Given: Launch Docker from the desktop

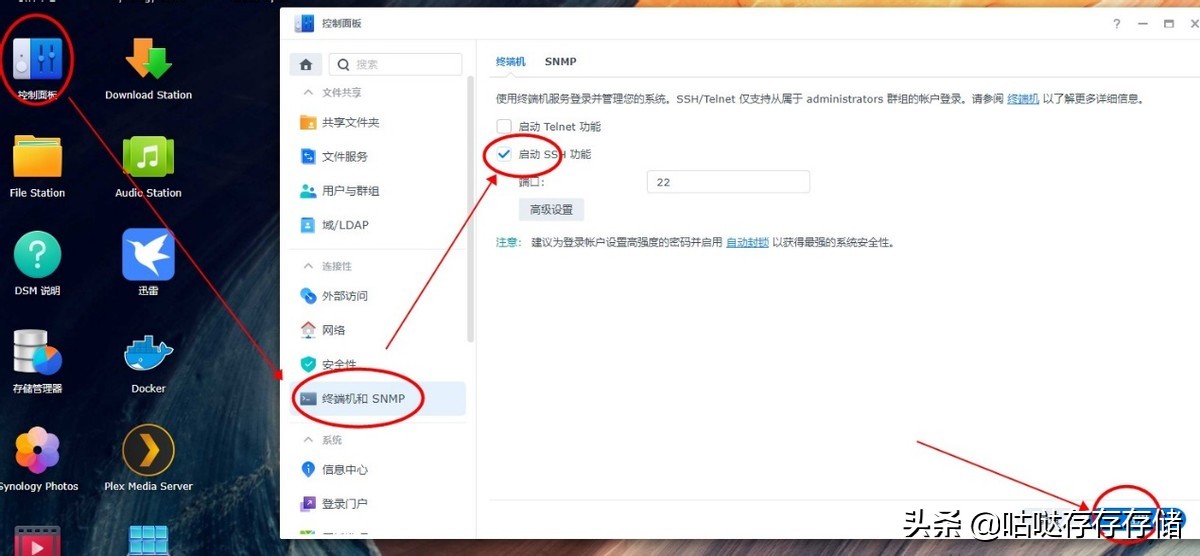Looking at the screenshot, I should 149,352.
